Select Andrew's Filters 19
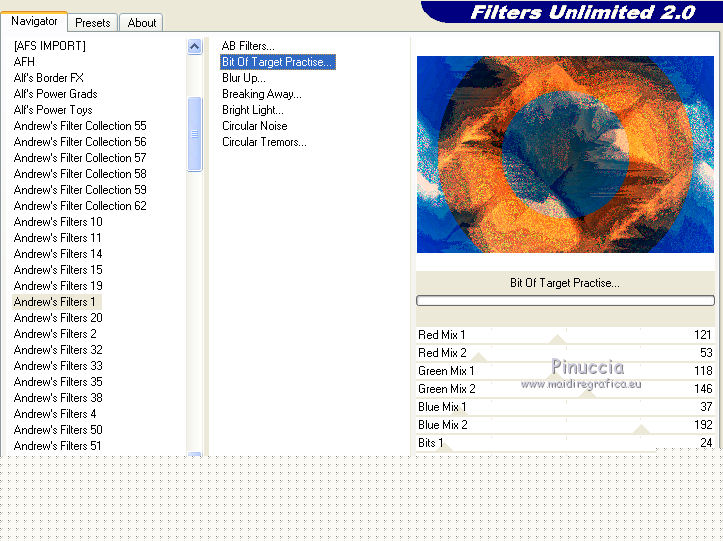723x541 pixels. 58,286
